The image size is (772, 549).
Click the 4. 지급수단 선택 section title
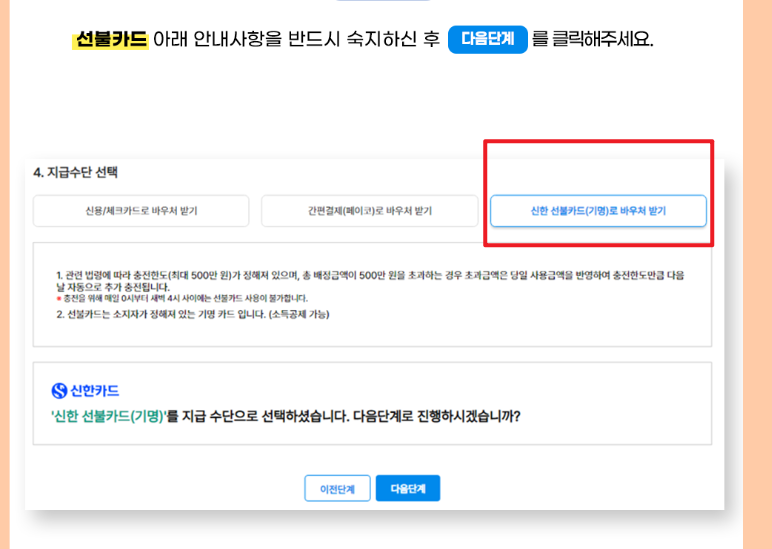pyautogui.click(x=75, y=172)
